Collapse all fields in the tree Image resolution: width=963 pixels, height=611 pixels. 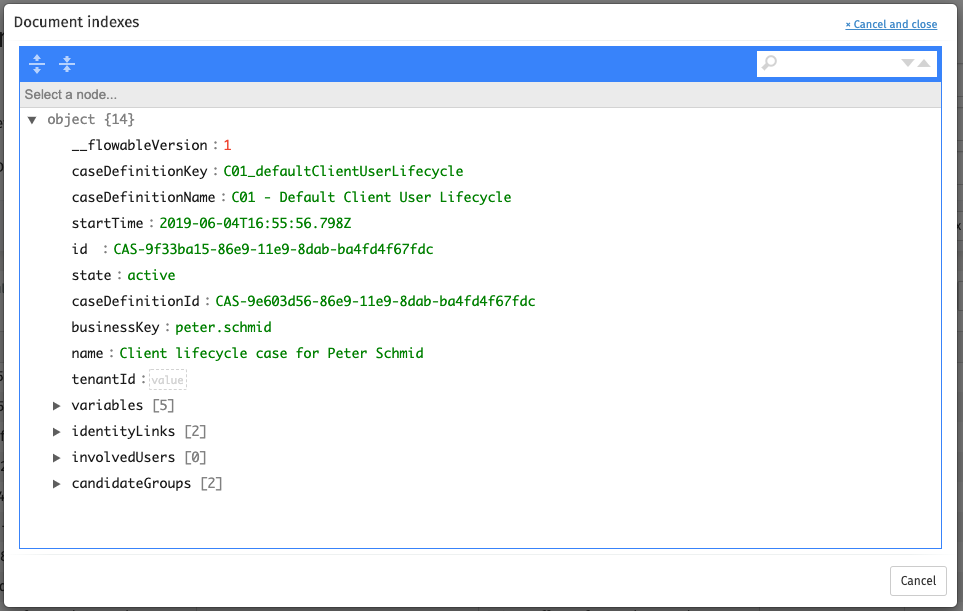[x=67, y=64]
